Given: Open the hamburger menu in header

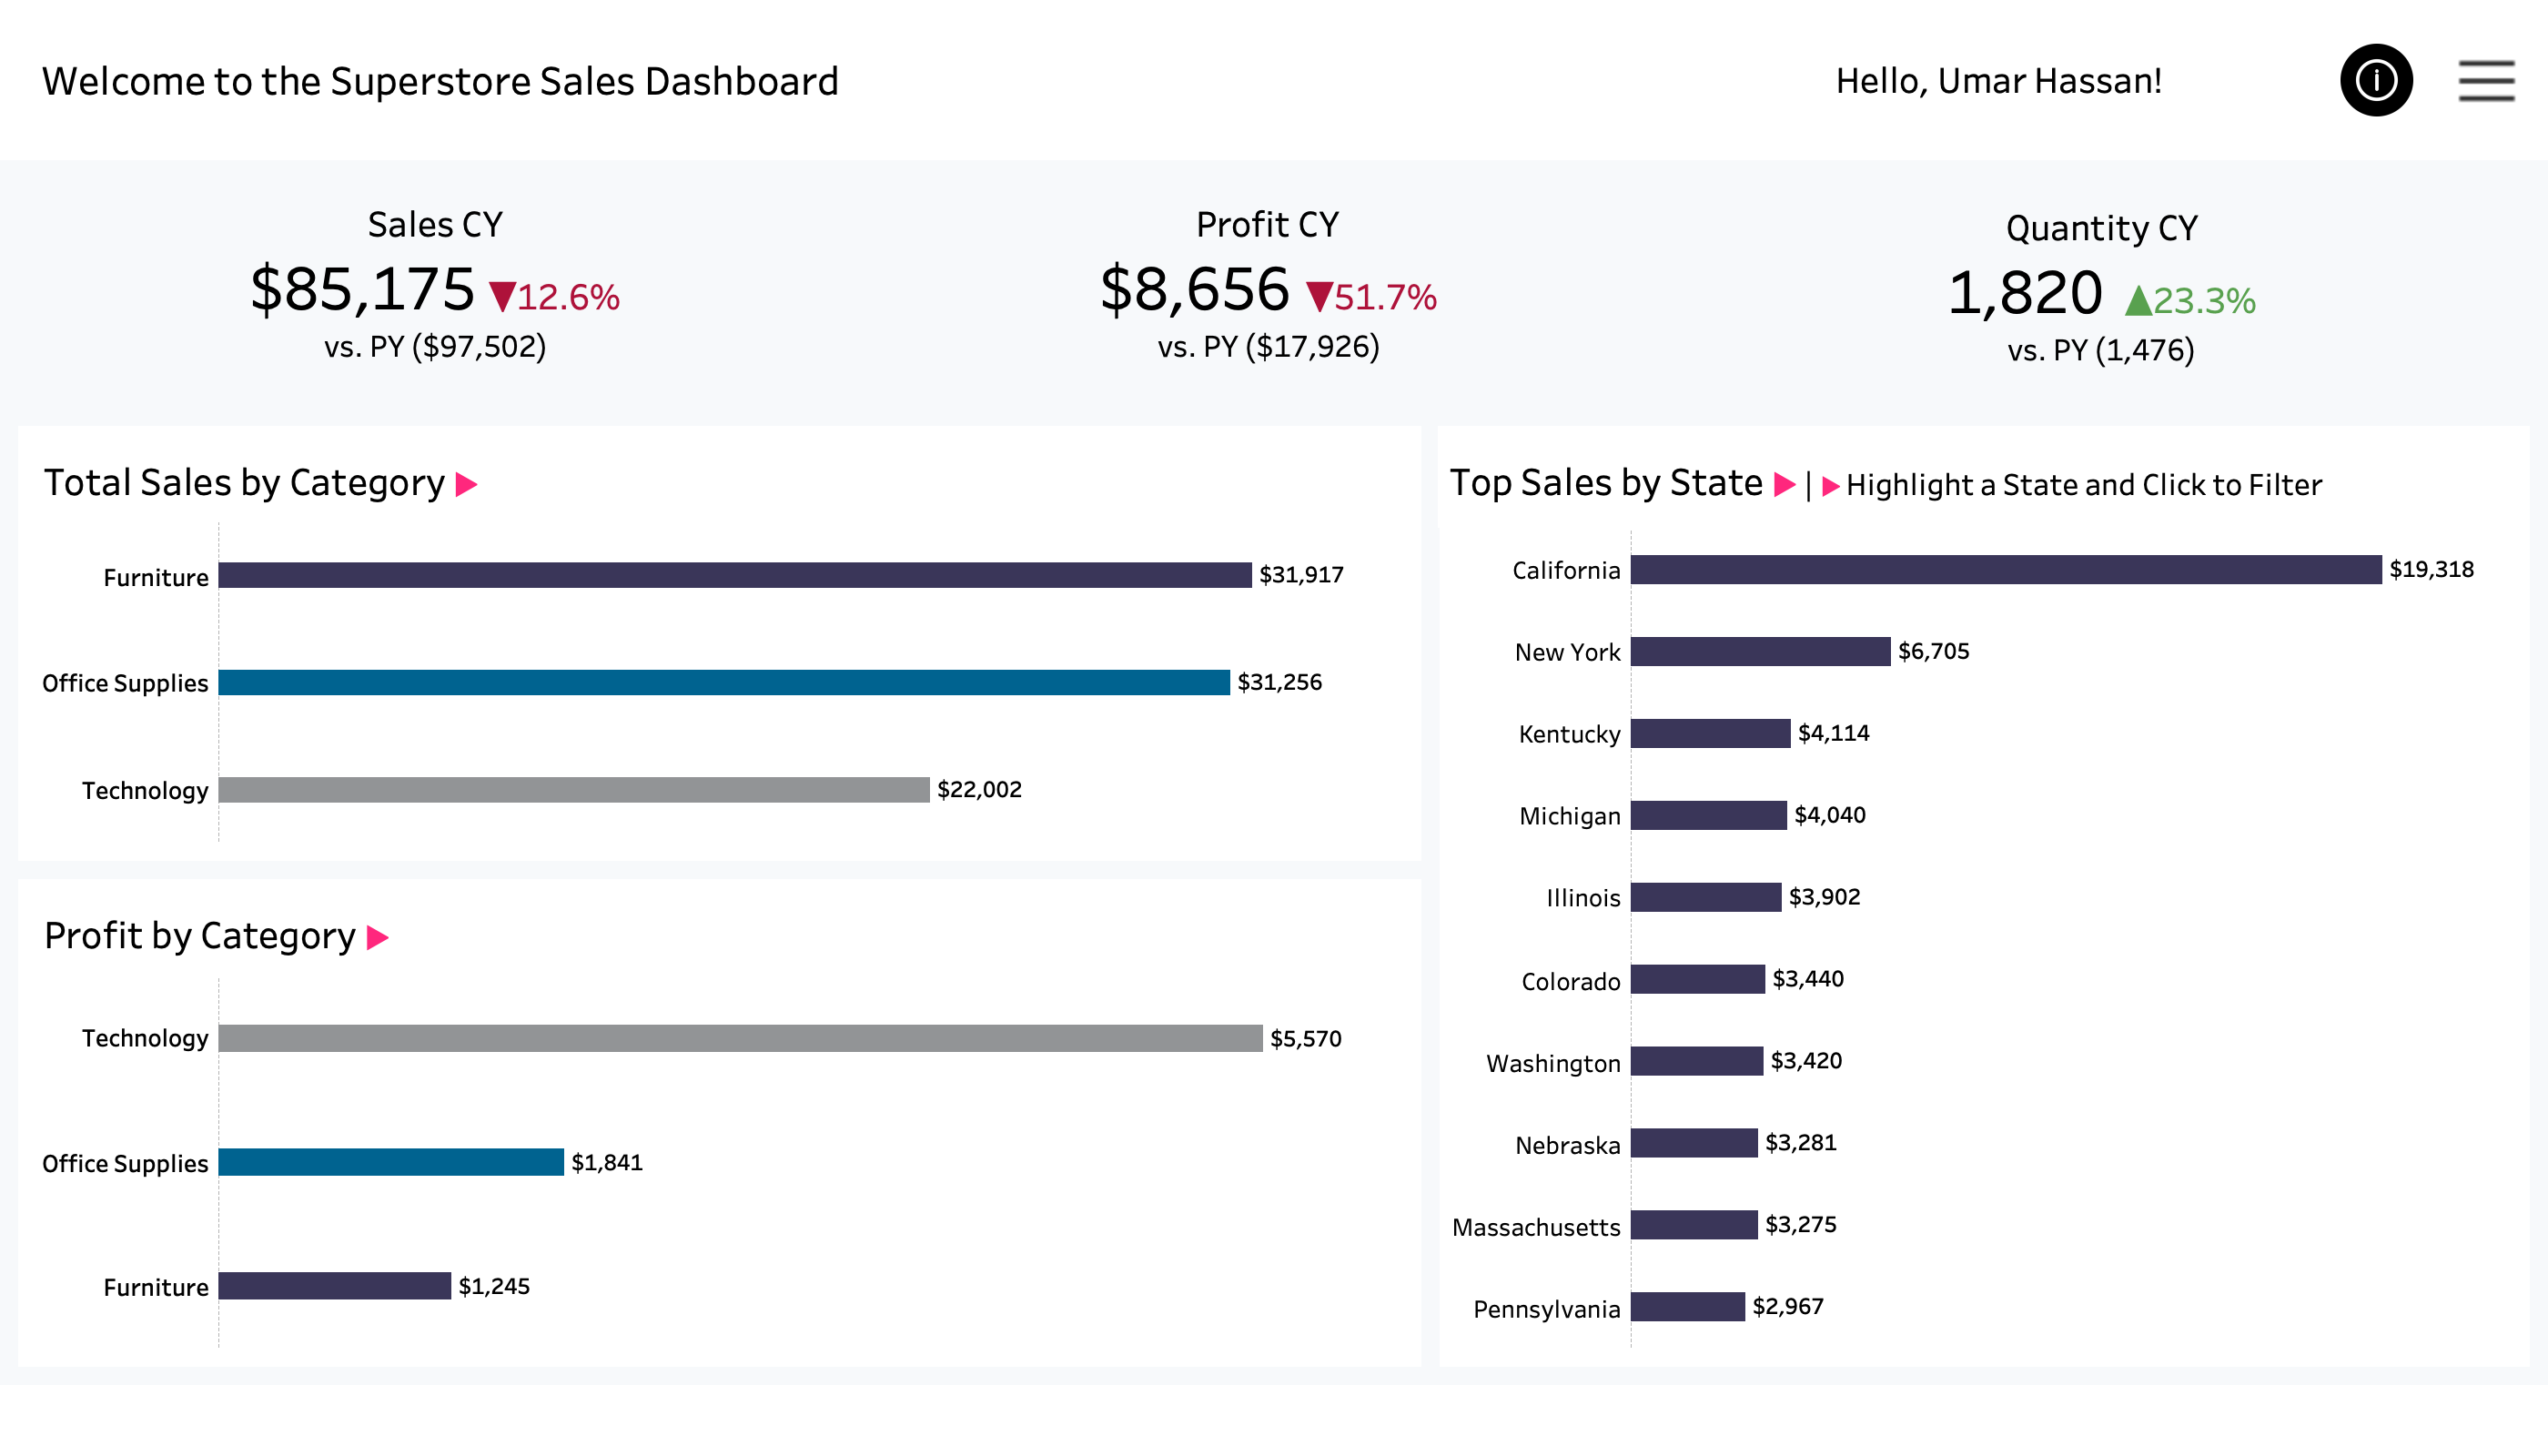Looking at the screenshot, I should pyautogui.click(x=2486, y=81).
